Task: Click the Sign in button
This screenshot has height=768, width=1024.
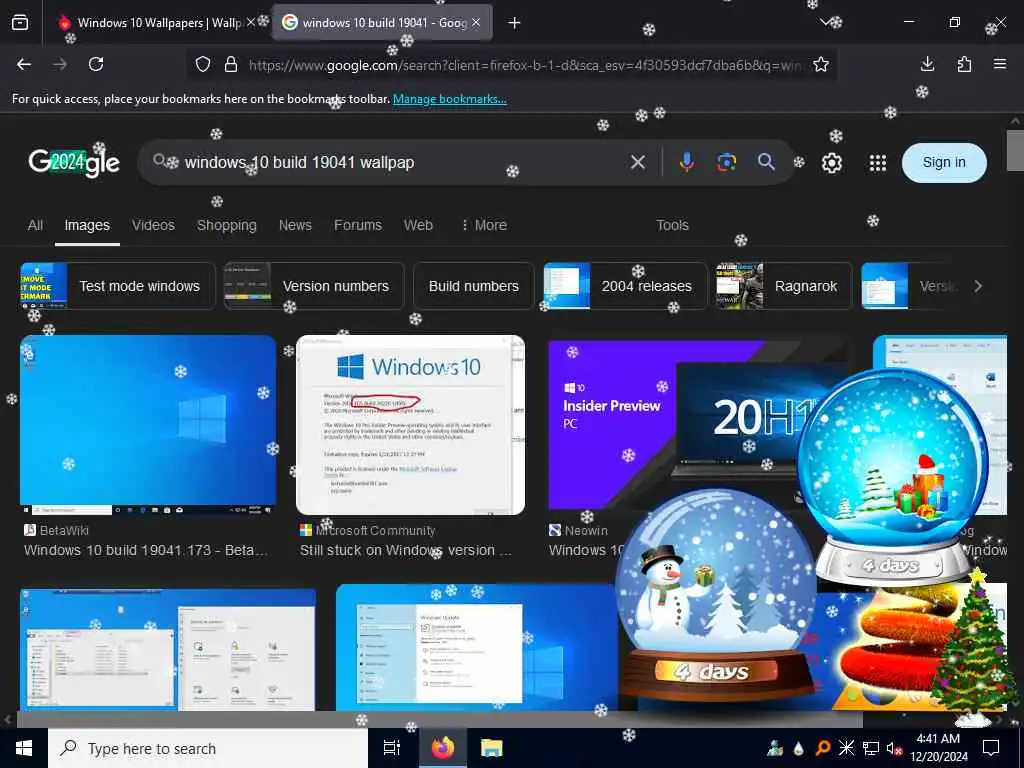Action: pyautogui.click(x=944, y=163)
